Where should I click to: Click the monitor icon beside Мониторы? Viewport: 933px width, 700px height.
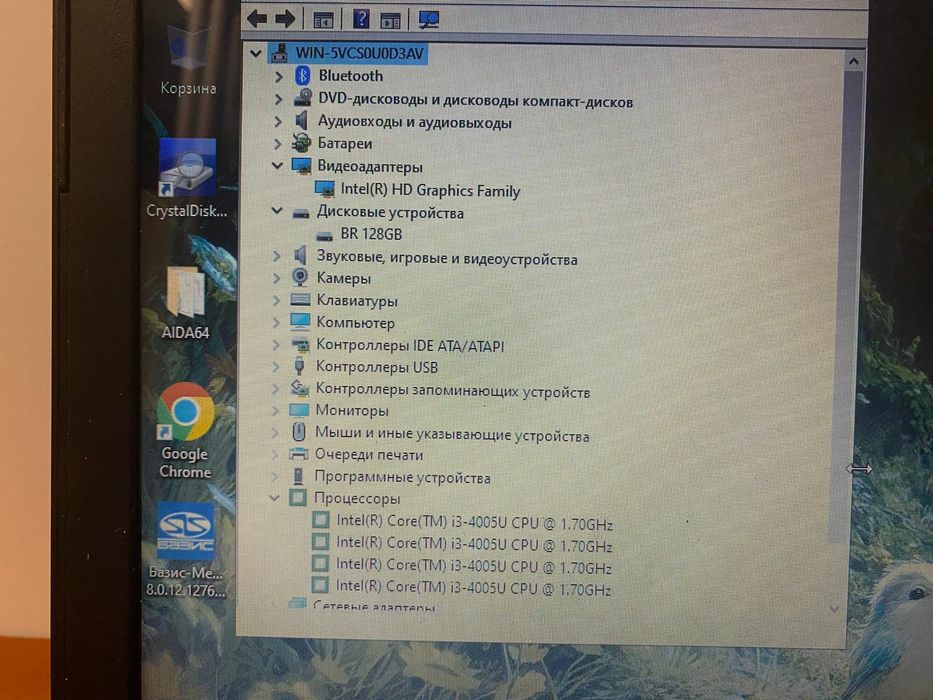point(299,411)
